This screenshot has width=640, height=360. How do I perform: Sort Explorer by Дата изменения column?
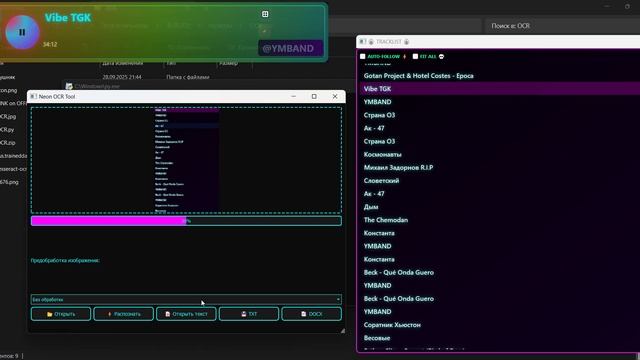[123, 63]
